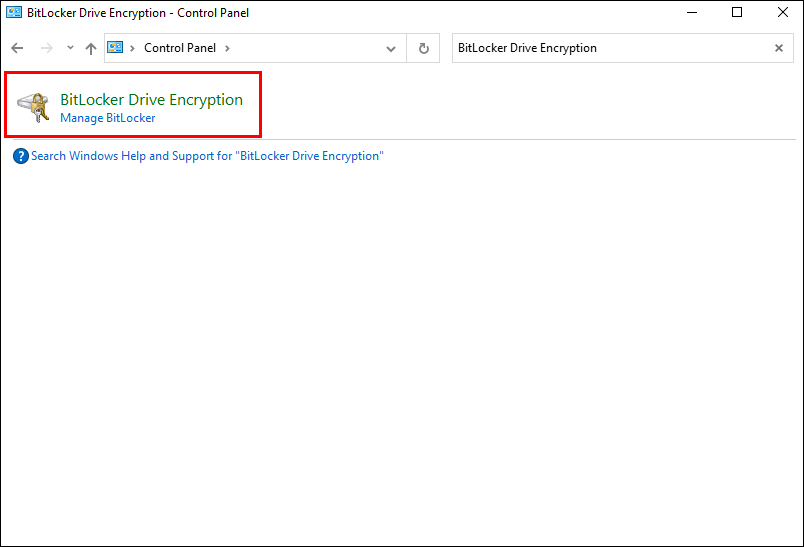Open the address bar previous locations dropdown

(x=391, y=48)
